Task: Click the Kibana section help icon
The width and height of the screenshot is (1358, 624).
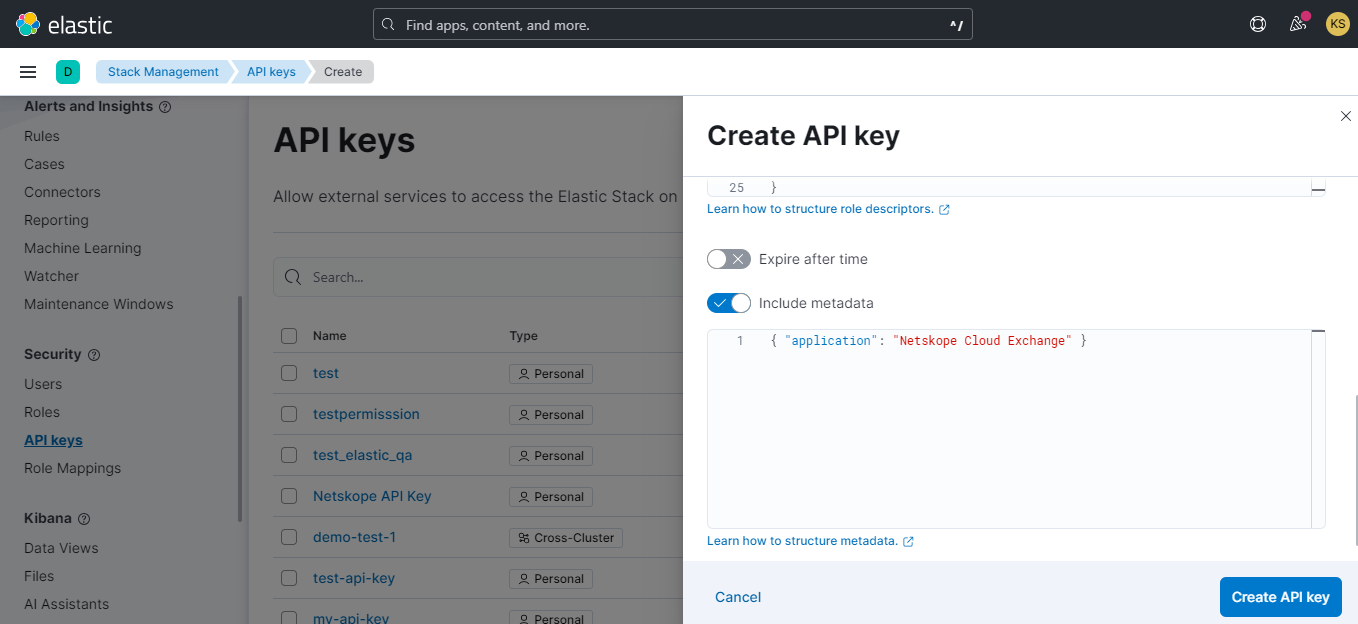Action: click(84, 519)
